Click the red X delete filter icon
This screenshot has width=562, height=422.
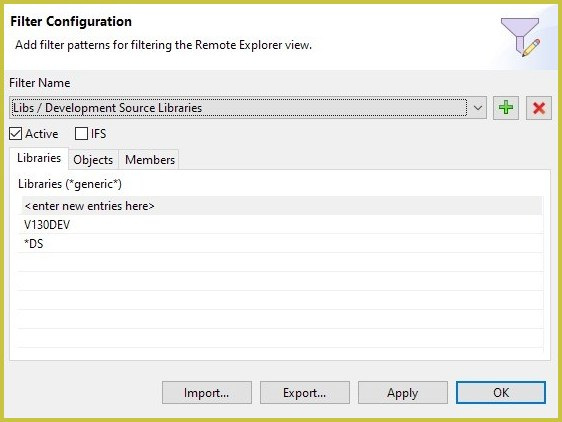coord(539,108)
